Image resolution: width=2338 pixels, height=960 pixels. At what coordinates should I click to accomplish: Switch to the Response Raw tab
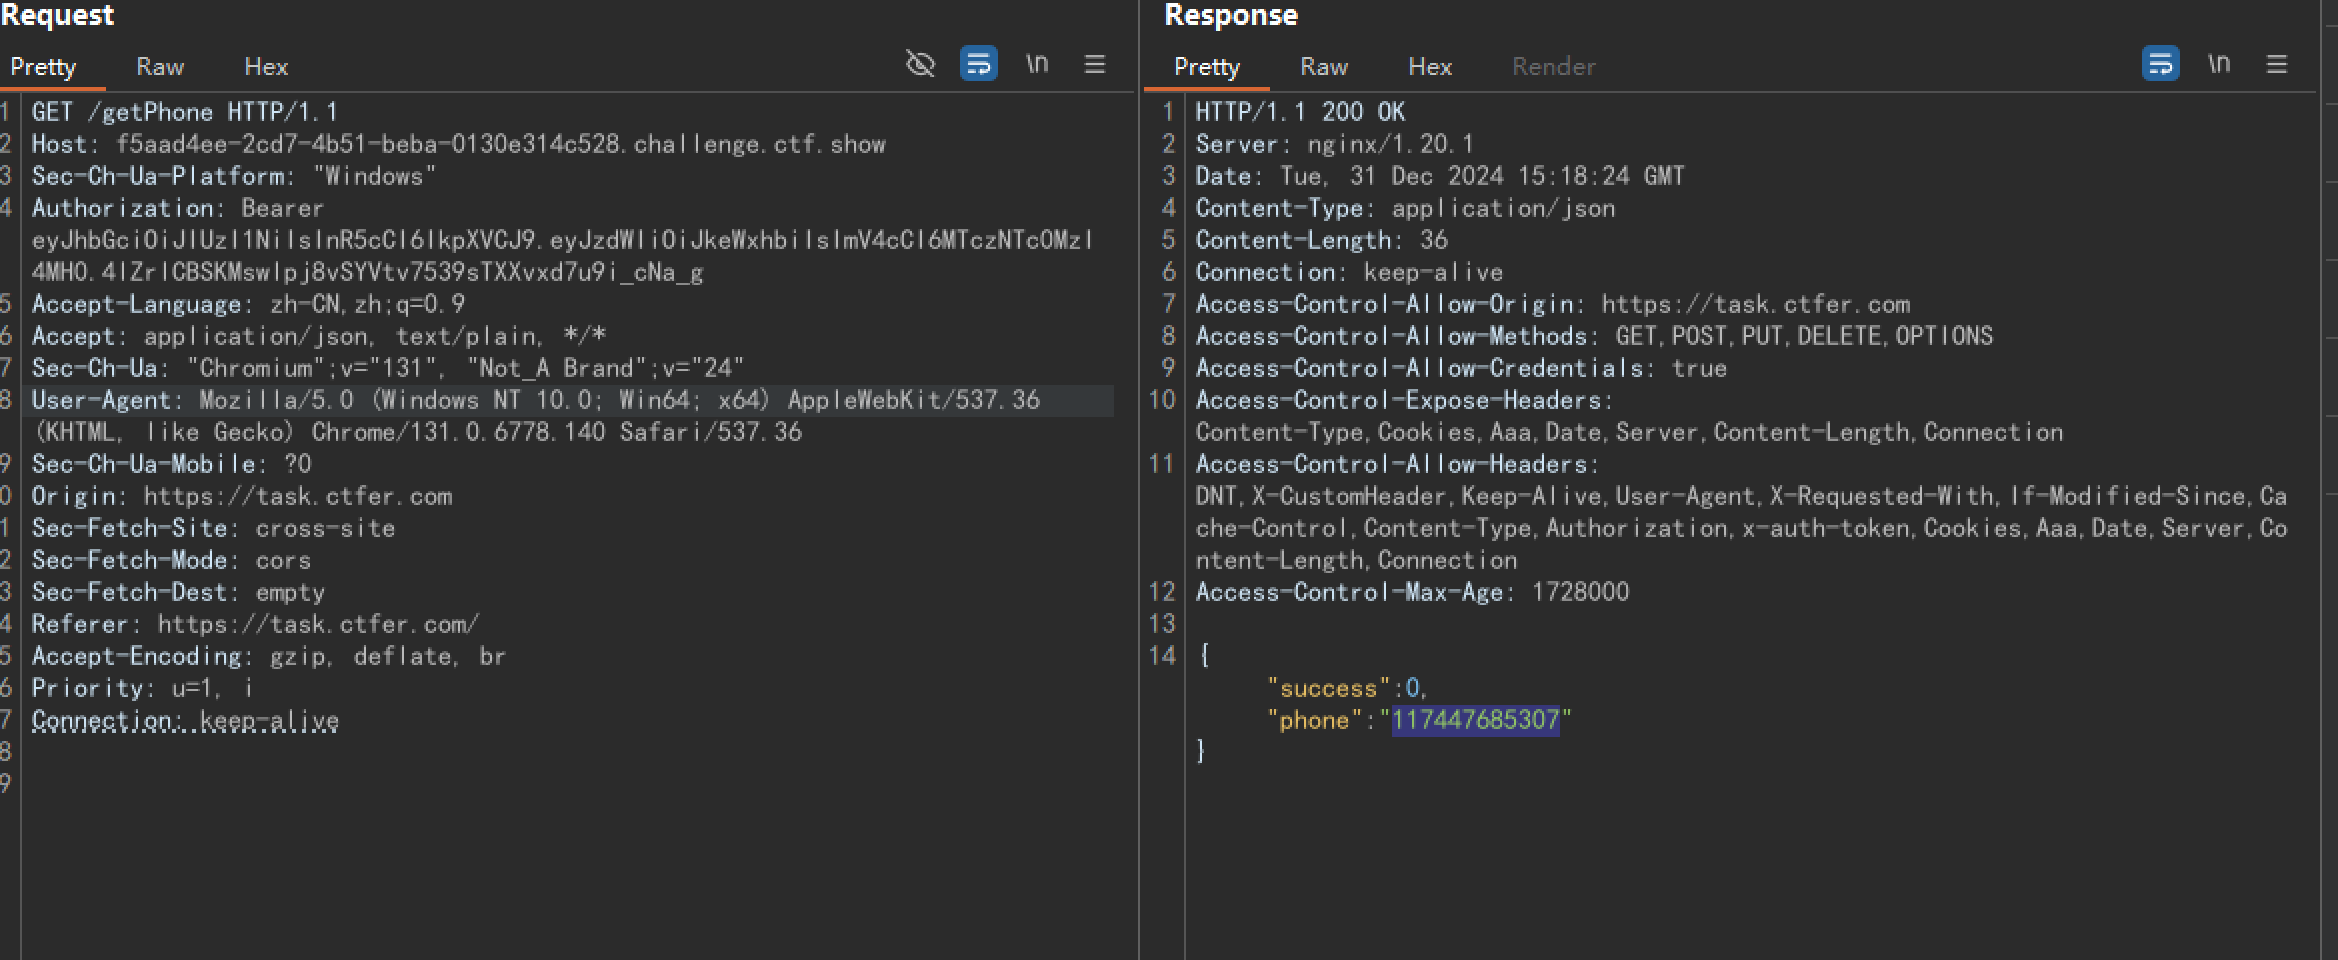(x=1324, y=67)
